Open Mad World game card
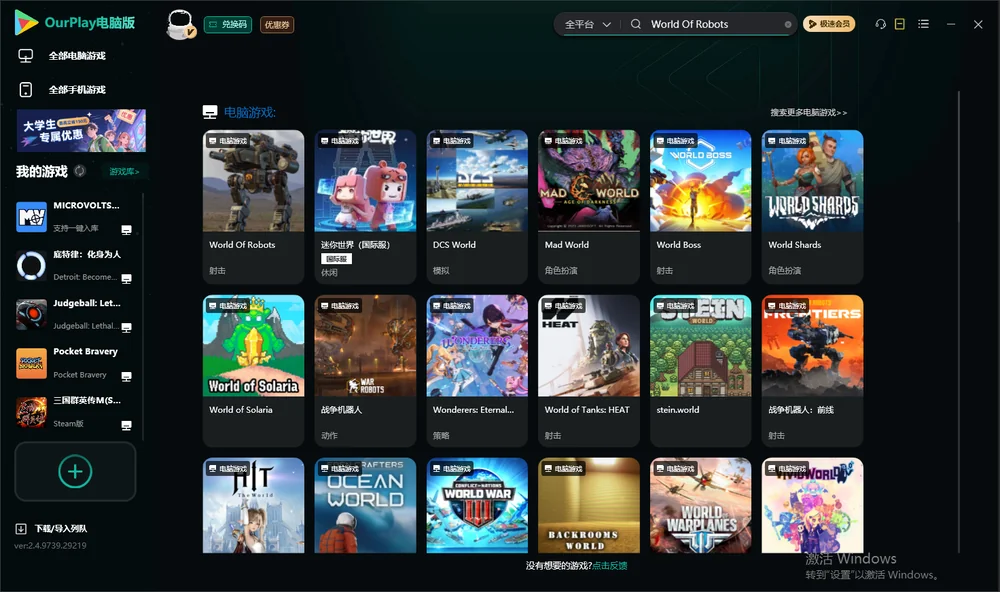Screen dimensions: 1000x592 pyautogui.click(x=589, y=207)
